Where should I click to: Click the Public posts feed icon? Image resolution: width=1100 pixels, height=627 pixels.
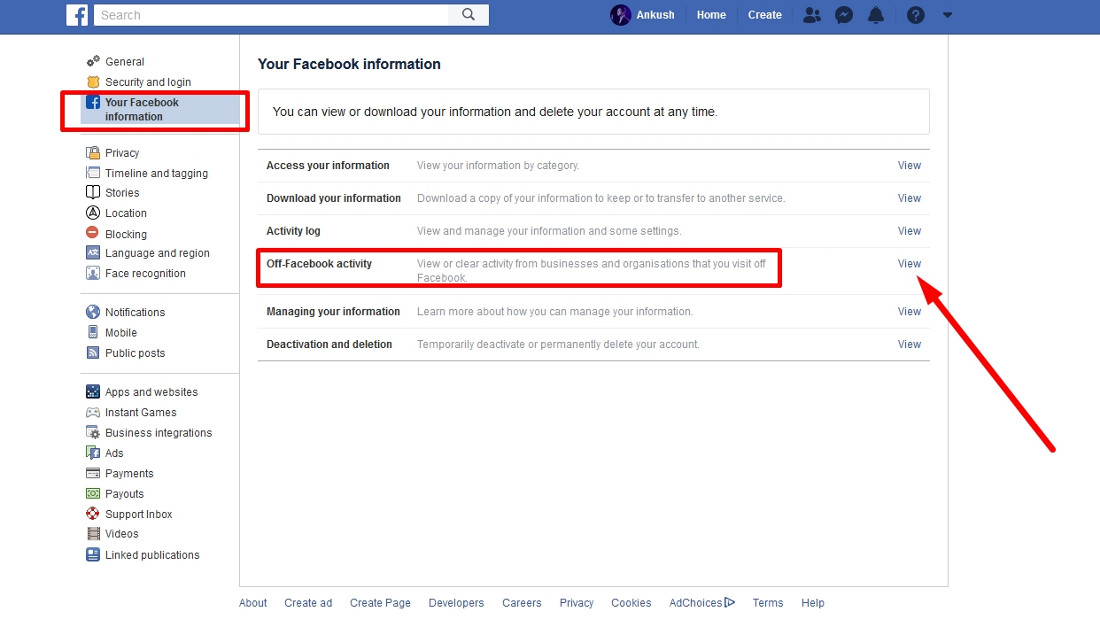pyautogui.click(x=93, y=352)
